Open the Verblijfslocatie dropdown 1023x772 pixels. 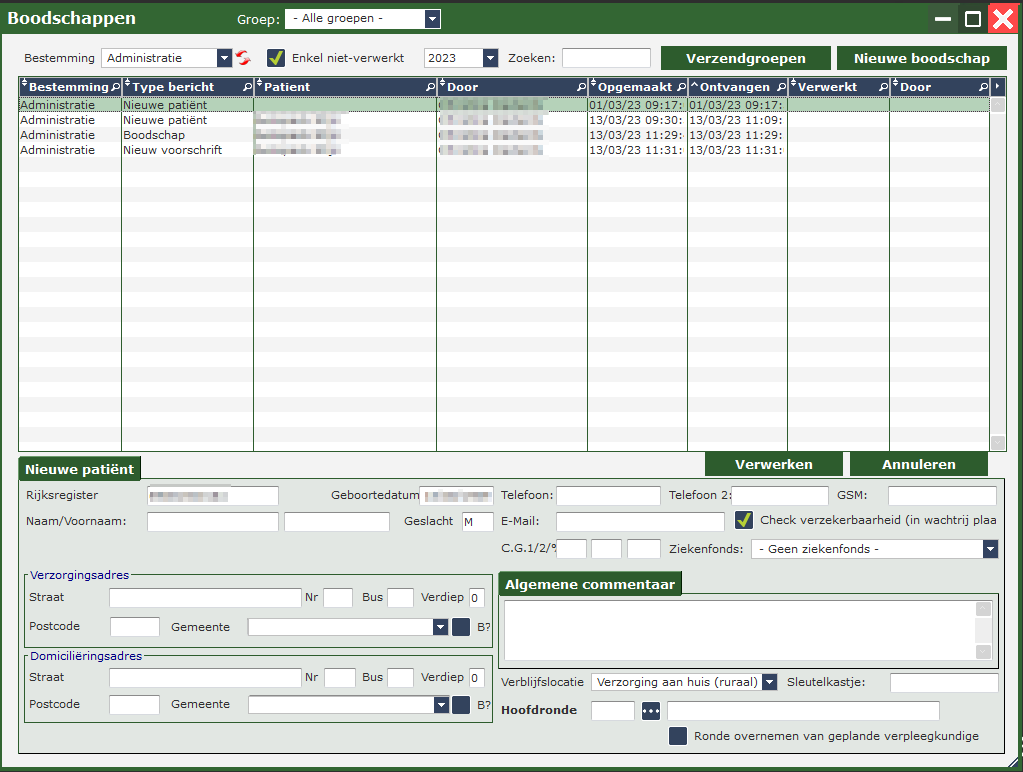(769, 682)
